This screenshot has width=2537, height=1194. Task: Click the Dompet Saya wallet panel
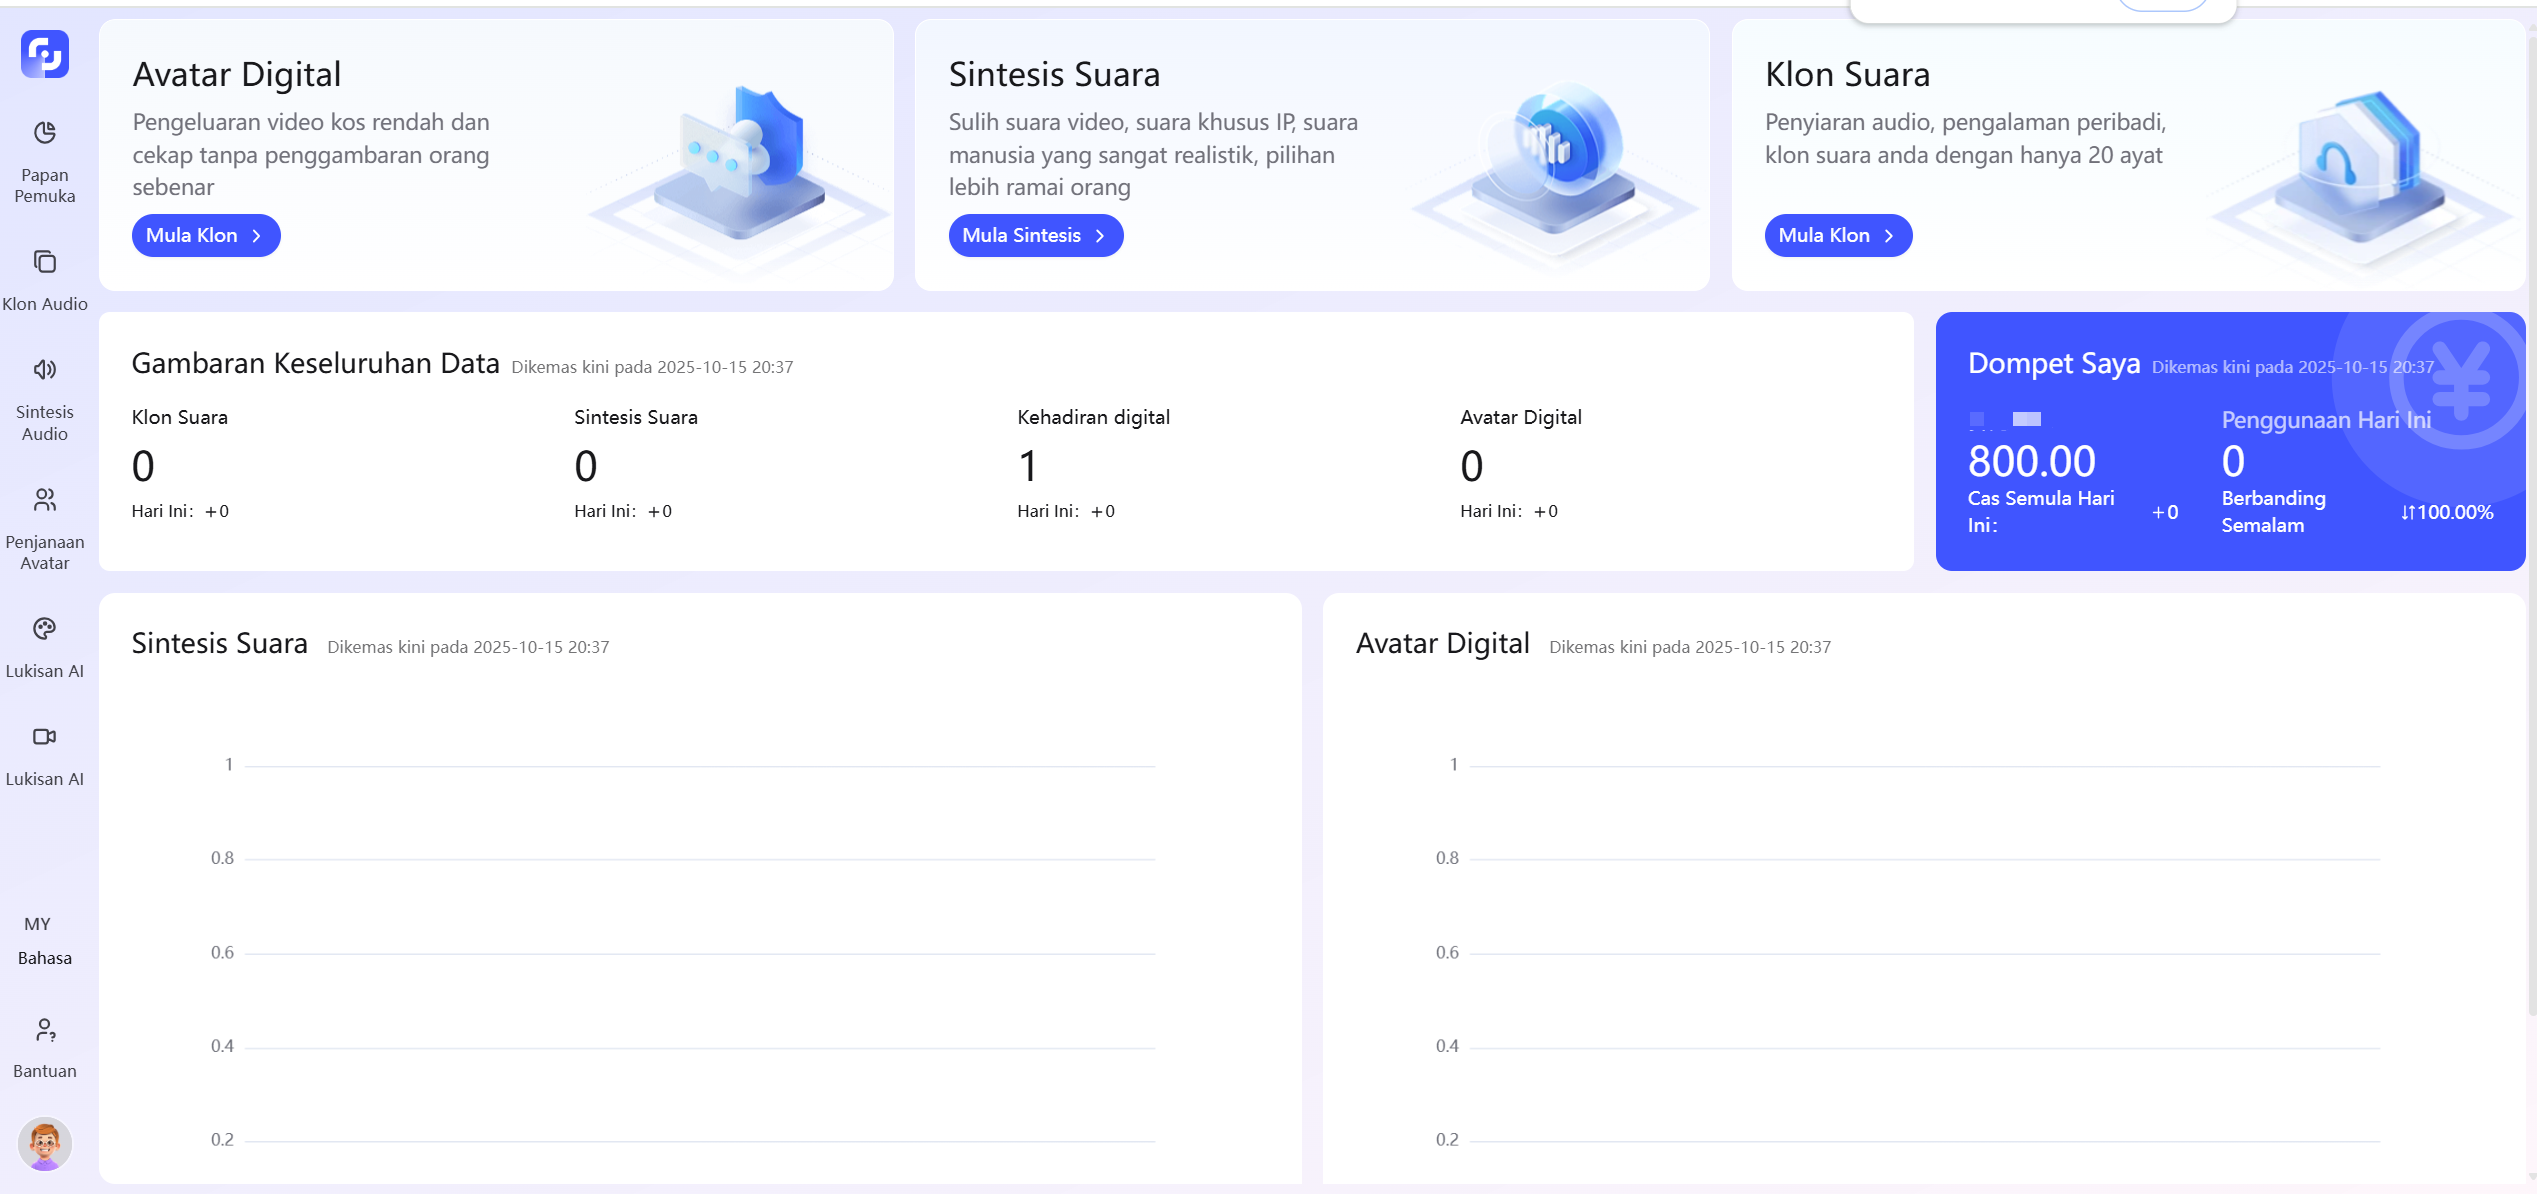2228,440
